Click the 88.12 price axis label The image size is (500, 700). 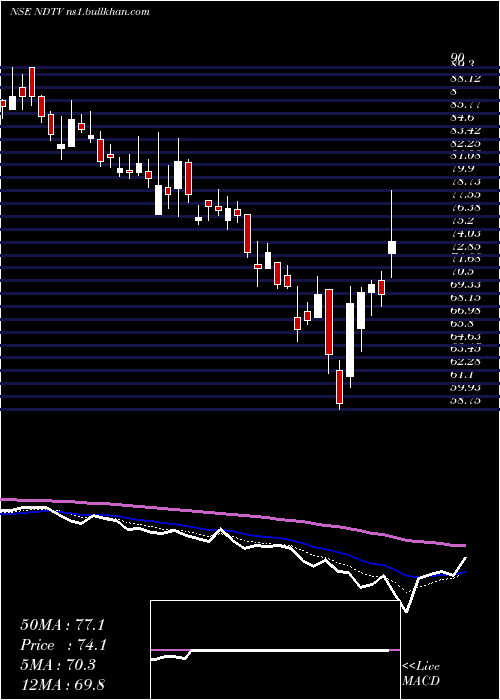pos(465,79)
